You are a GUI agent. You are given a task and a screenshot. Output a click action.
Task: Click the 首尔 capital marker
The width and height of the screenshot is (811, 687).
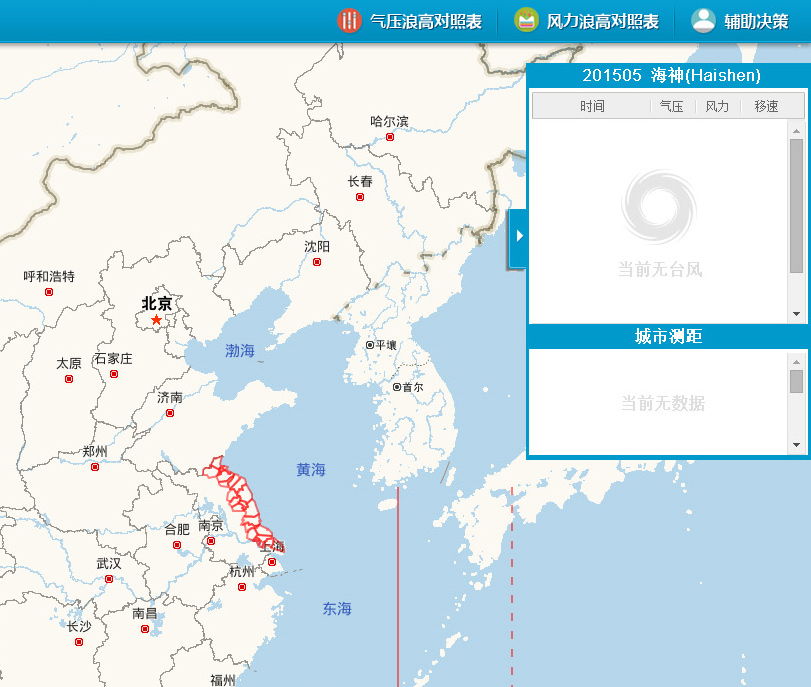click(397, 387)
